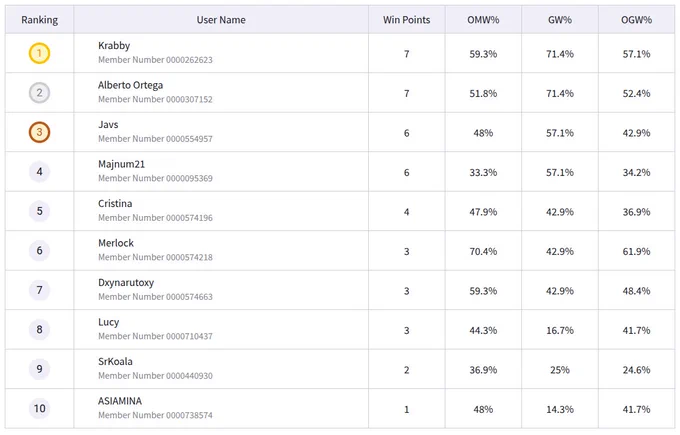Image resolution: width=680 pixels, height=435 pixels.
Task: Click the rank 9 badge icon
Action: click(x=39, y=369)
